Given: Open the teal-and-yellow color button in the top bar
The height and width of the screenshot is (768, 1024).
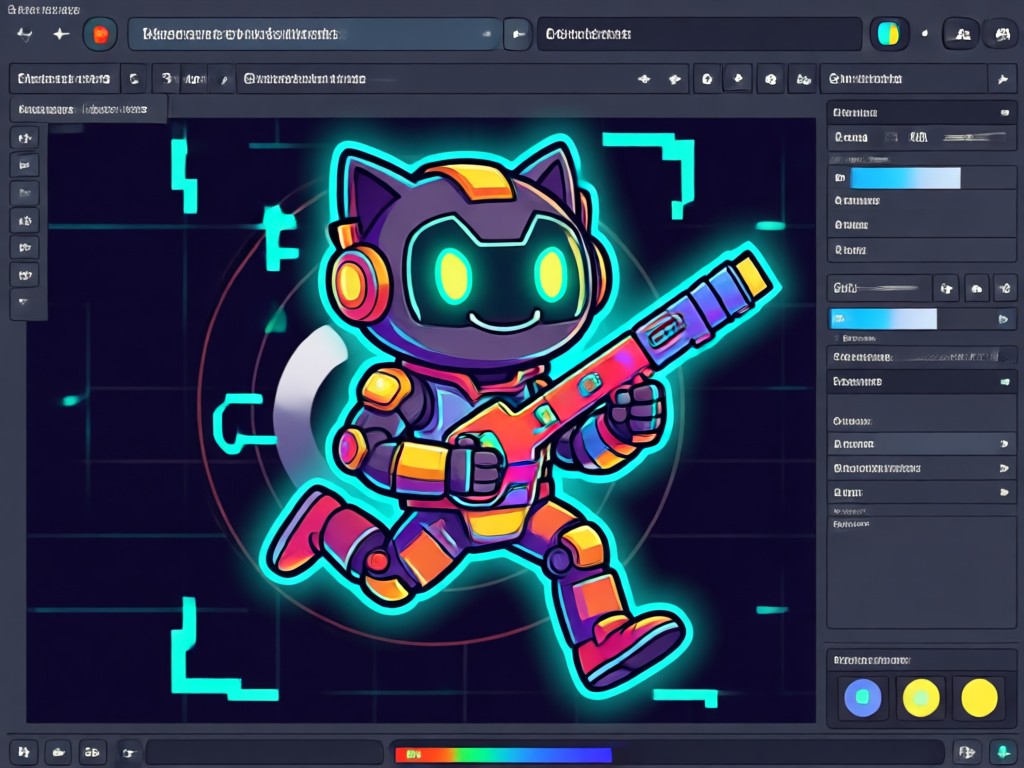Looking at the screenshot, I should click(889, 34).
